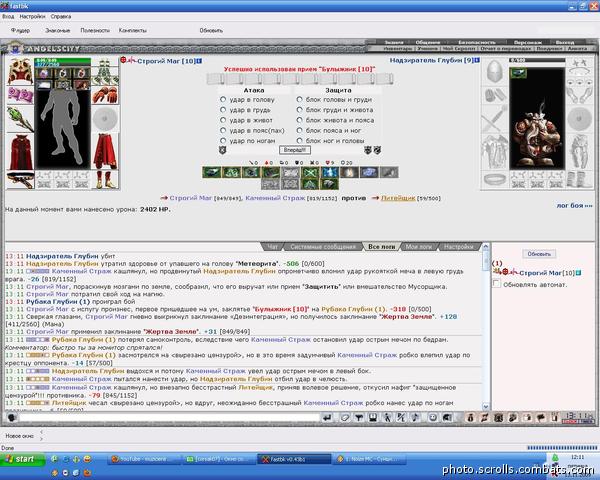
Task: Select attack option "удар в живот"
Action: (x=223, y=120)
